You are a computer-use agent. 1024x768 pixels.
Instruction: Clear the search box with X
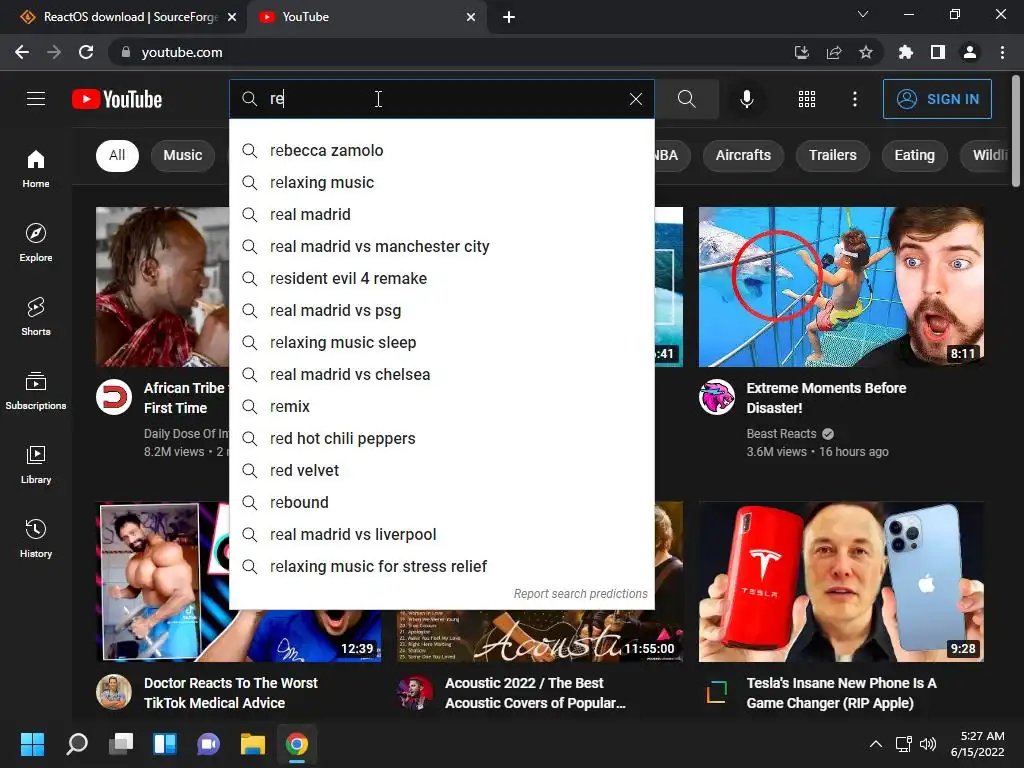click(x=635, y=99)
